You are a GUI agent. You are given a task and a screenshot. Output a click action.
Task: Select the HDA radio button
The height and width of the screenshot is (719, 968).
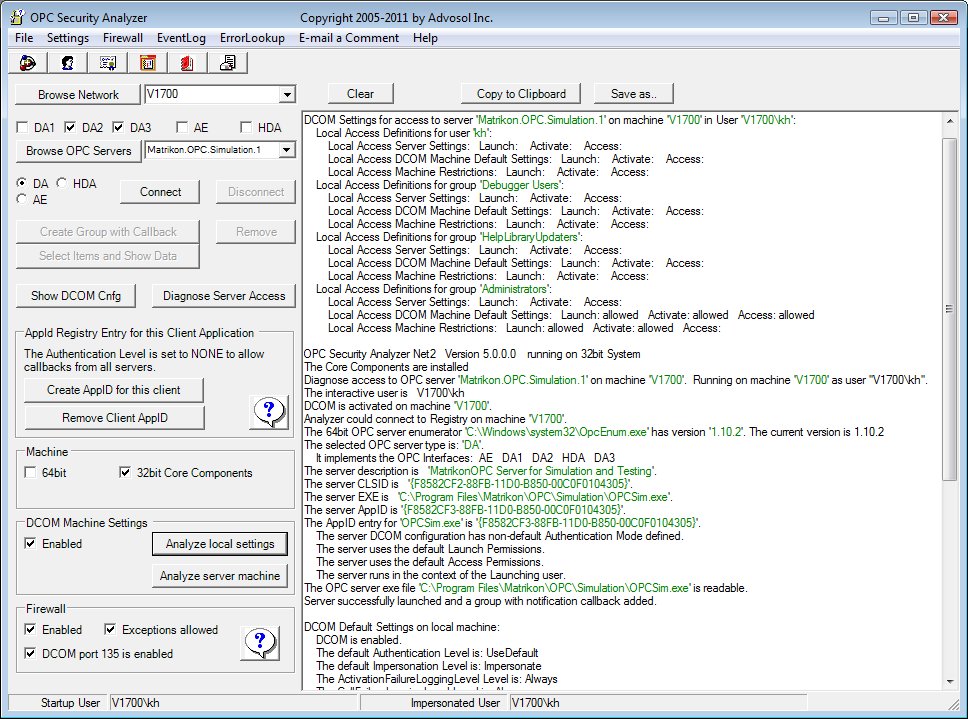tap(63, 184)
